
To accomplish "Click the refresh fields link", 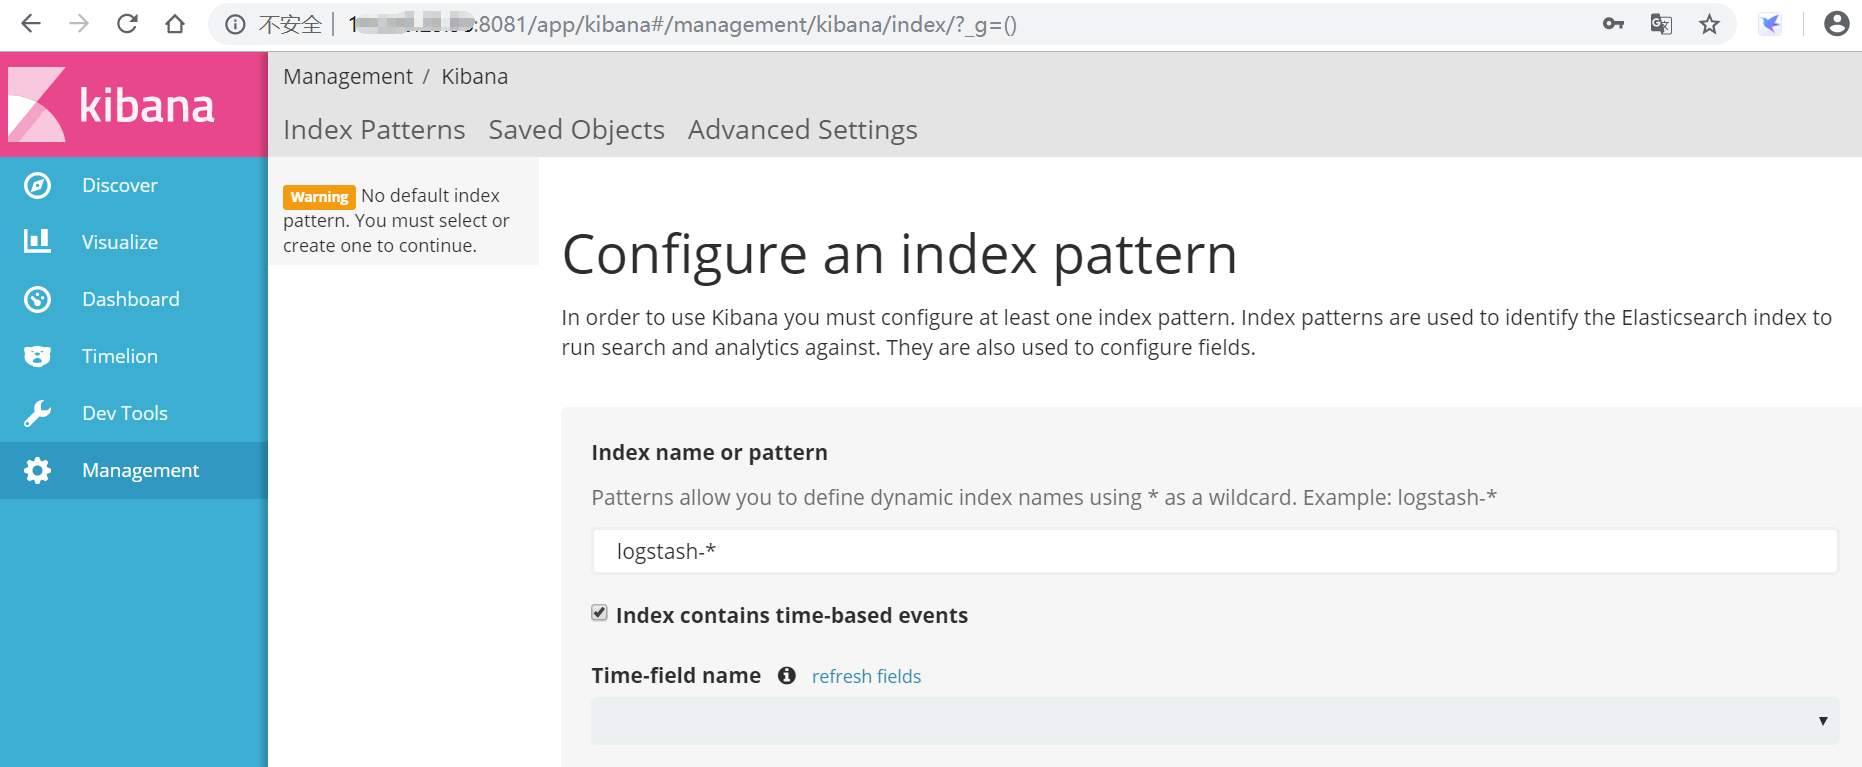I will coord(866,677).
